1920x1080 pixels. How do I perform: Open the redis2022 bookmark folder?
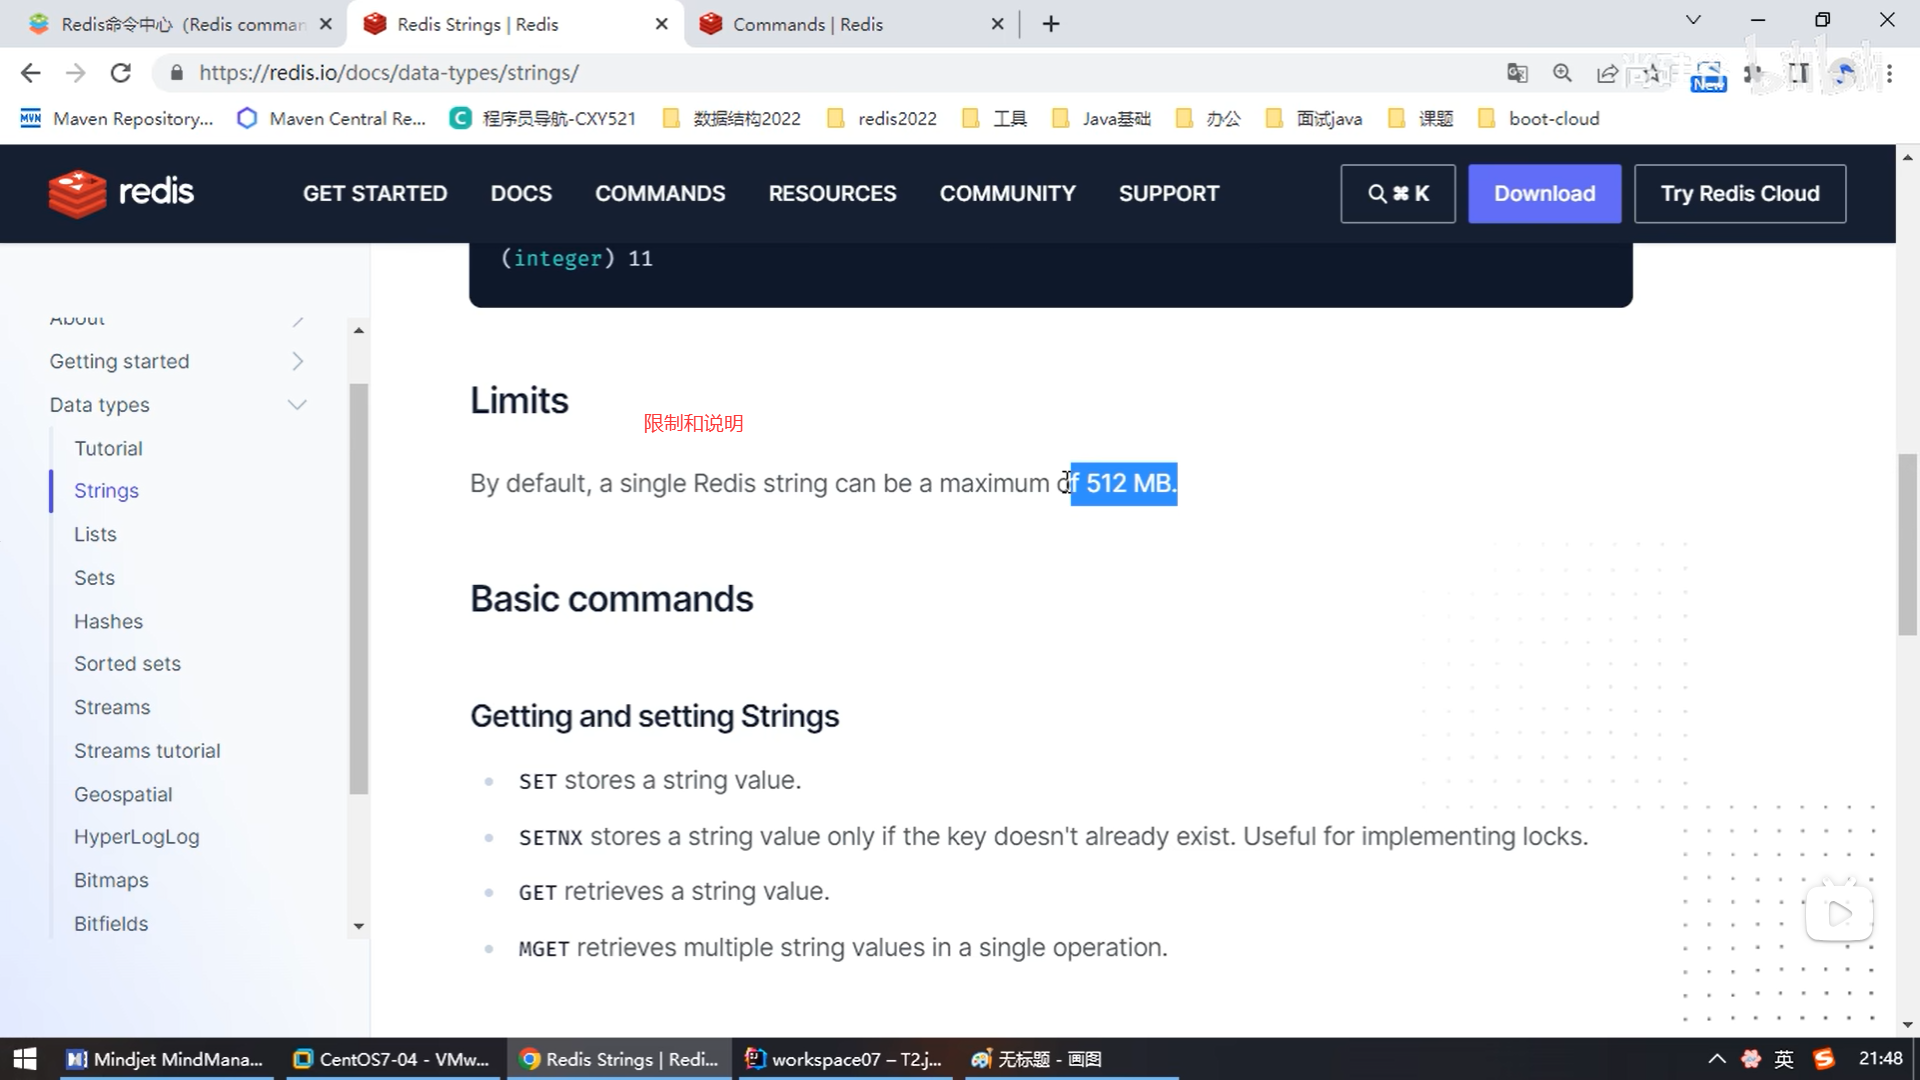point(896,119)
